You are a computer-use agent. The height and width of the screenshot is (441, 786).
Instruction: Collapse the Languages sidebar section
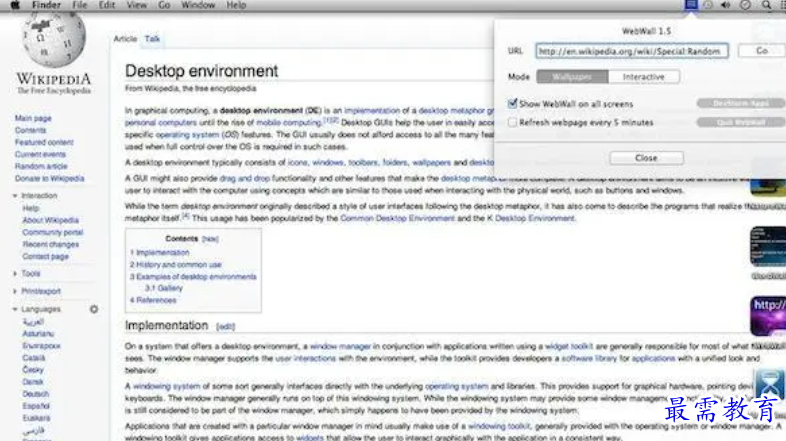click(x=15, y=309)
